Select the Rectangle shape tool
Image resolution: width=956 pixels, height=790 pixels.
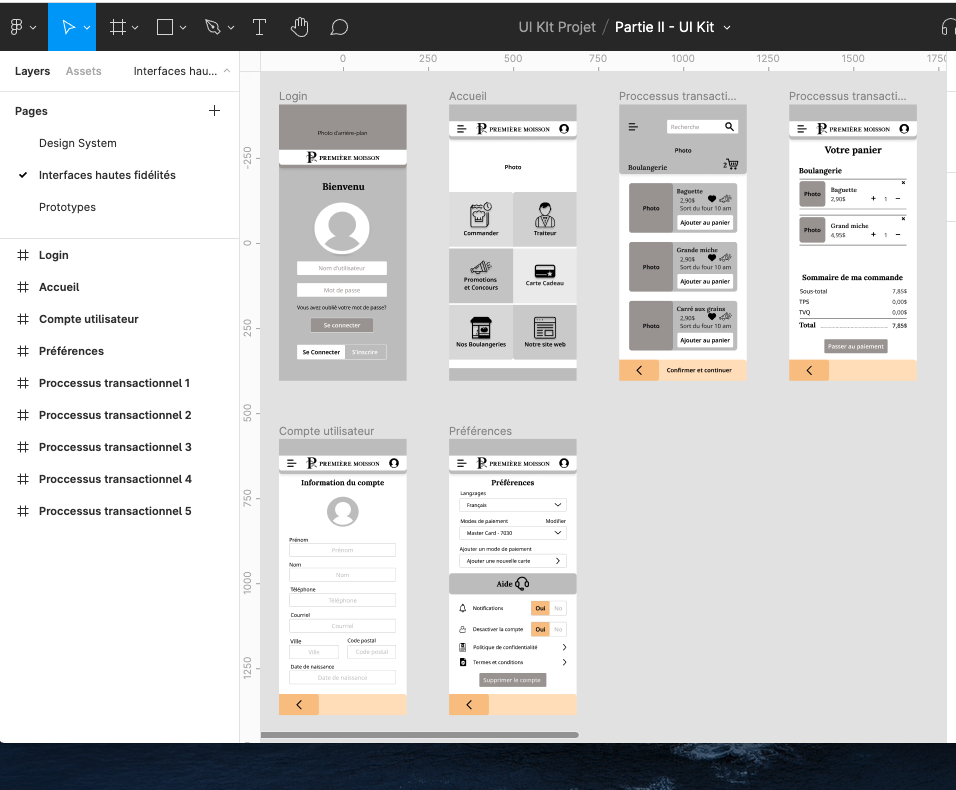pyautogui.click(x=166, y=27)
